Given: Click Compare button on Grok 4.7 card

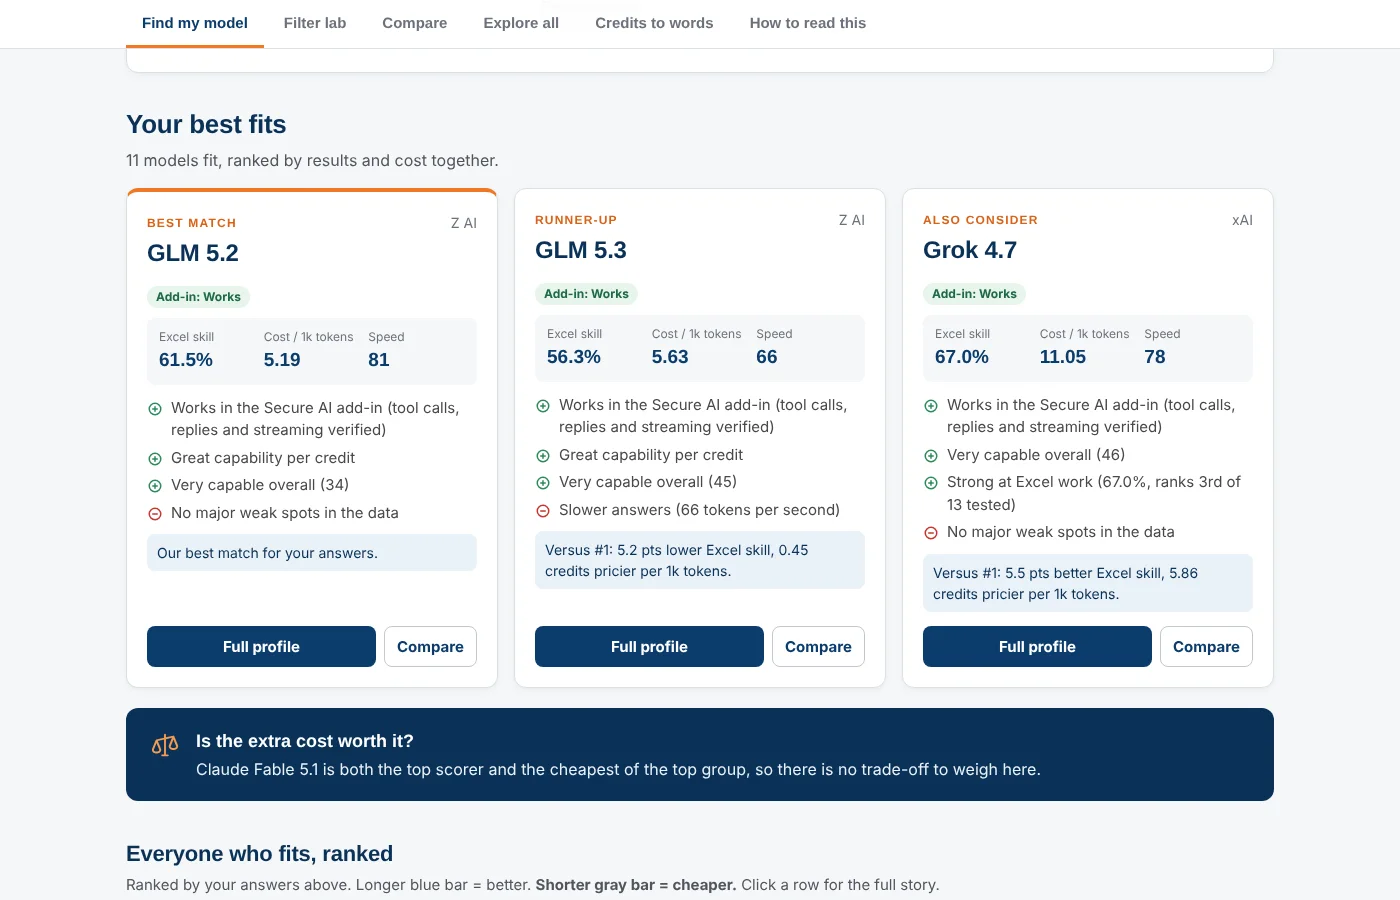Looking at the screenshot, I should (1206, 647).
